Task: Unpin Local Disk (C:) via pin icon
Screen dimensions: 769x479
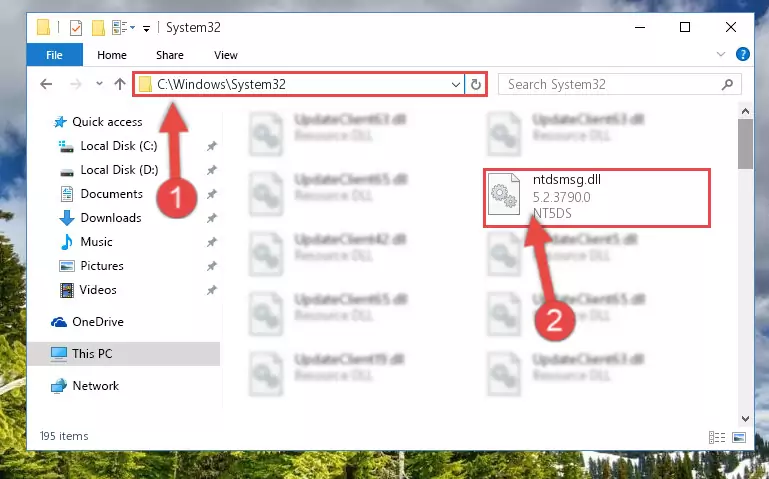Action: click(211, 146)
